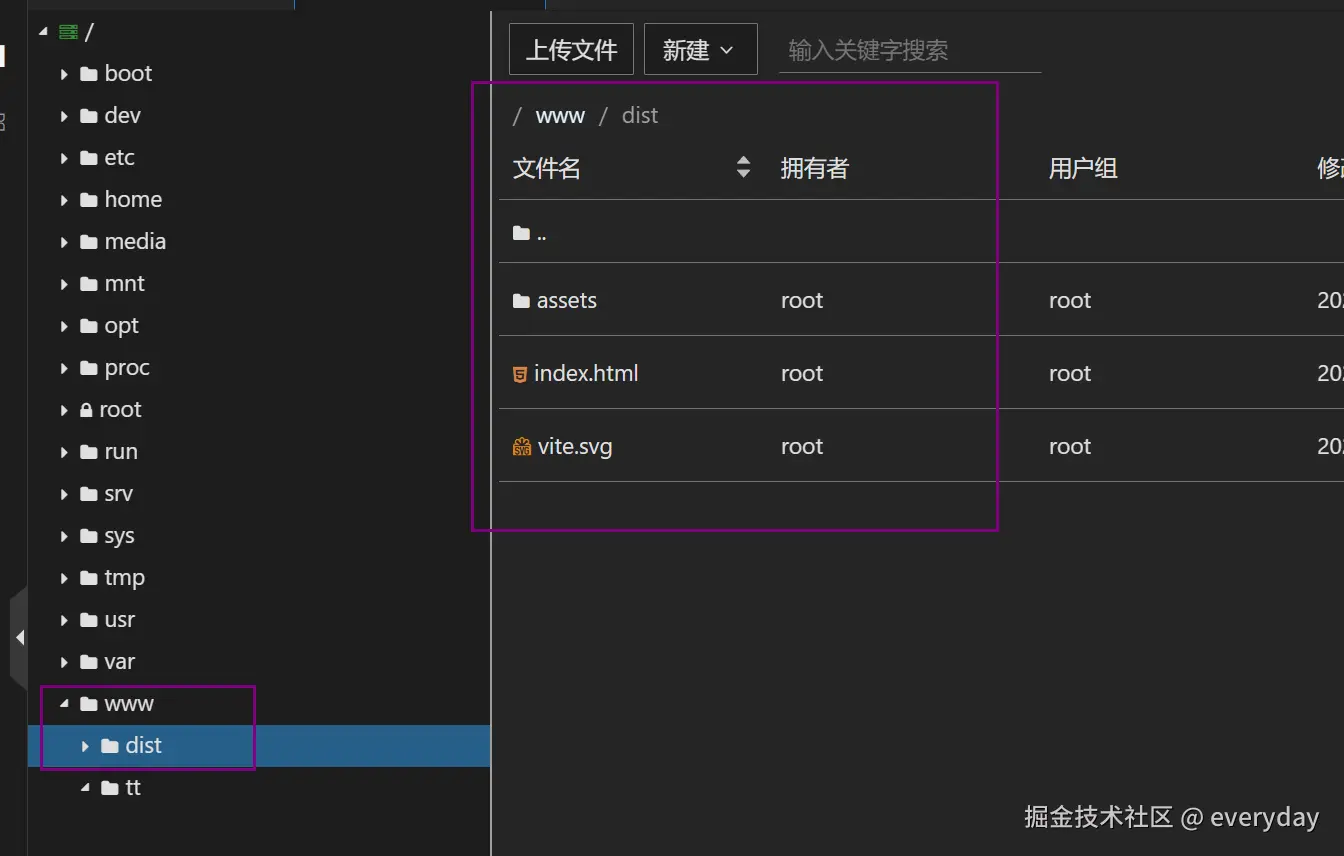
Task: Click the var folder icon
Action: 89,662
